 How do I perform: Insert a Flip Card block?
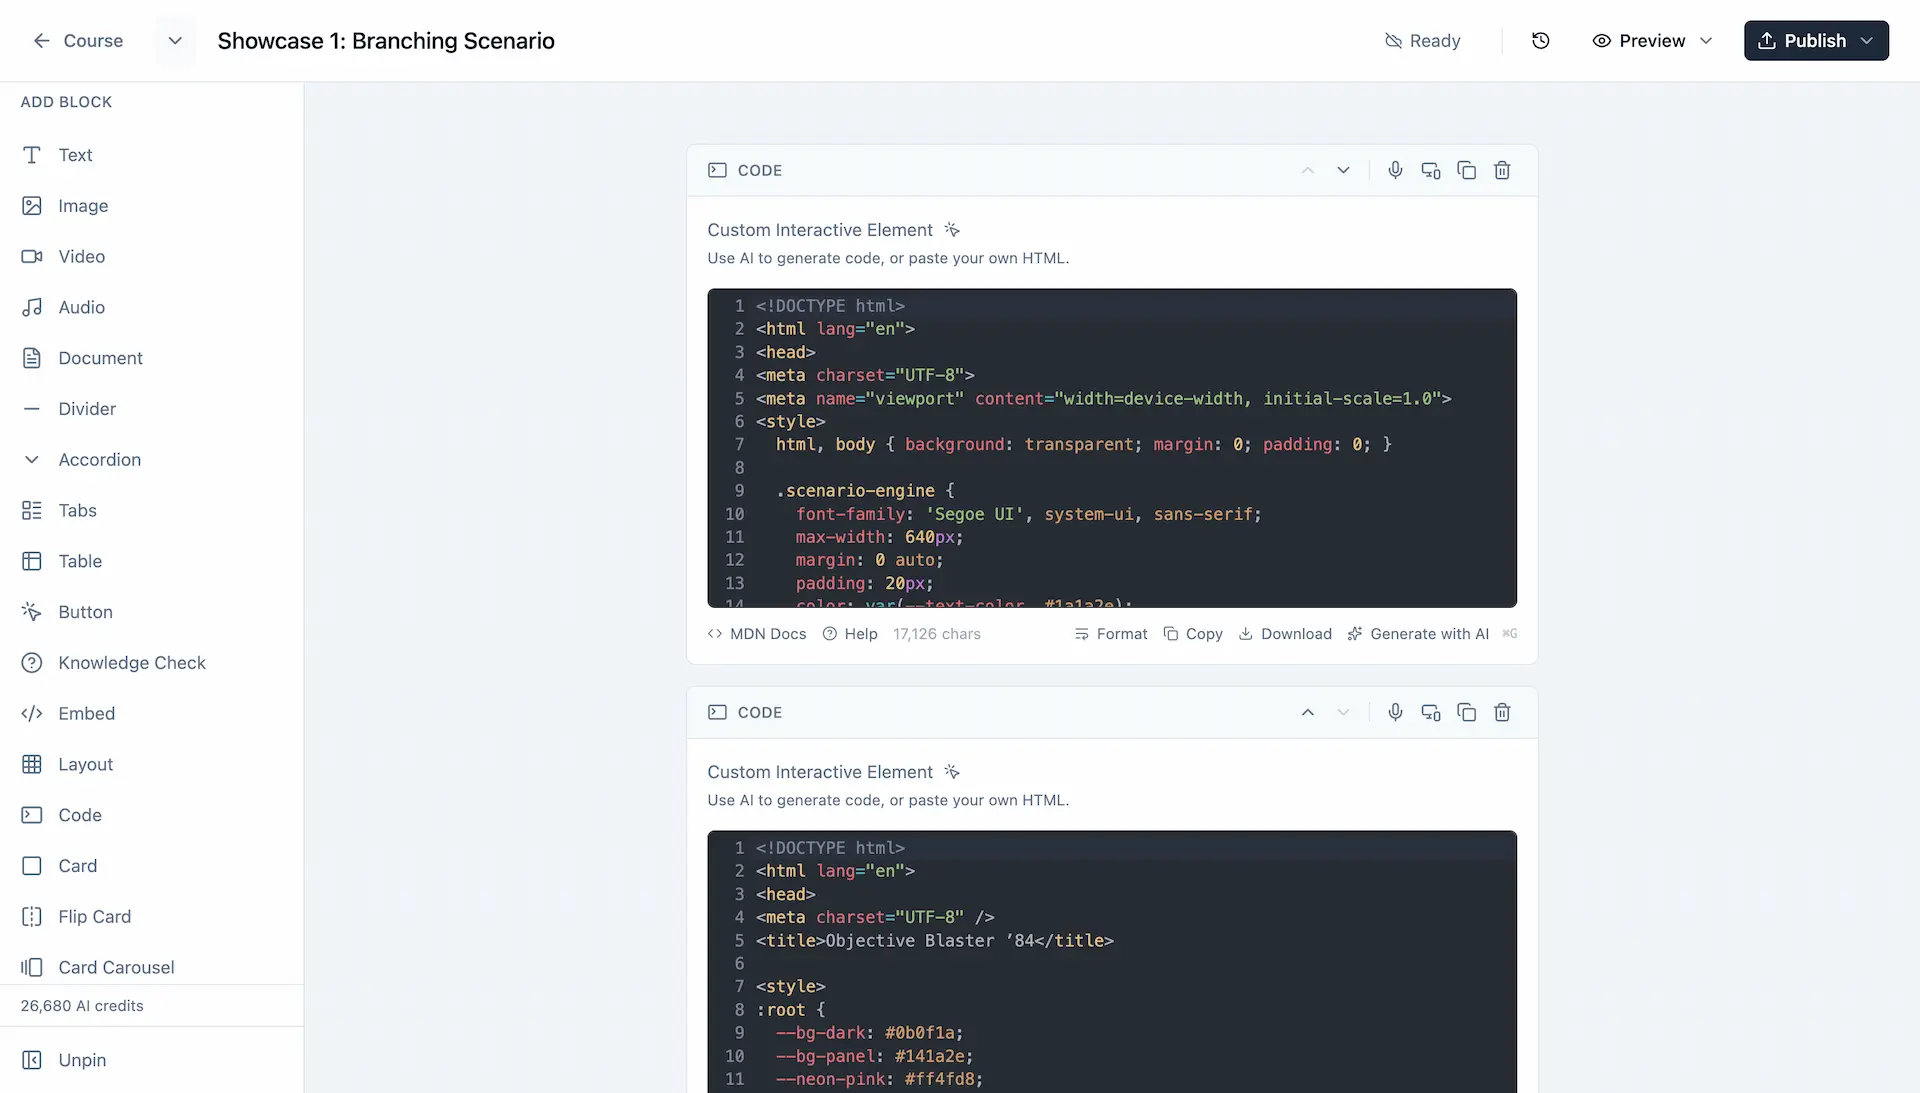[94, 916]
